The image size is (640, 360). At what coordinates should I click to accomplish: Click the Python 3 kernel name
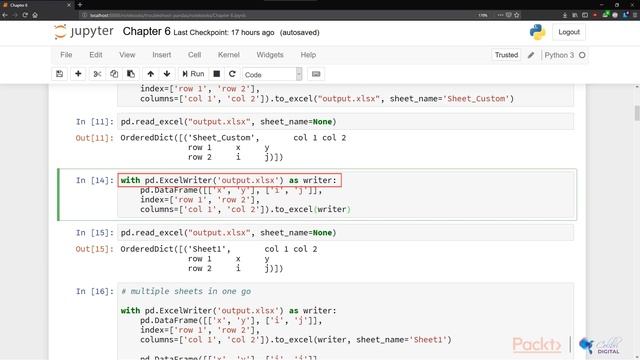point(559,55)
